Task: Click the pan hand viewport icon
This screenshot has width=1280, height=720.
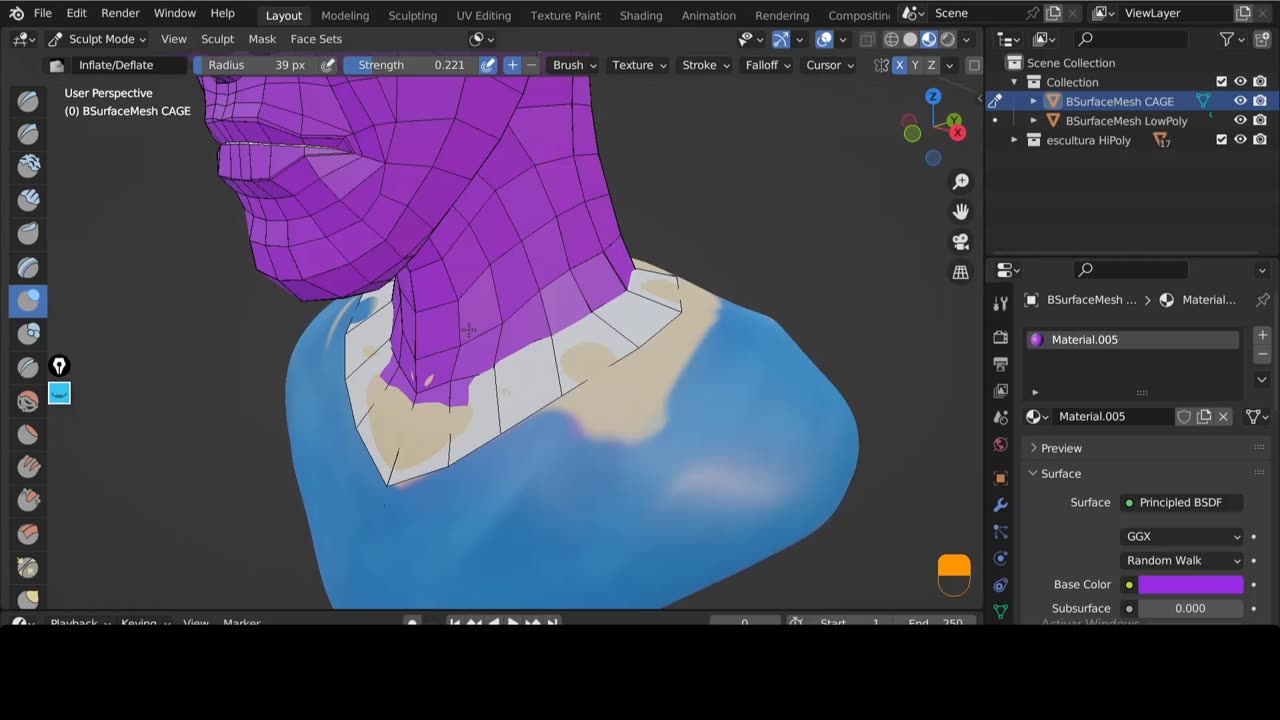Action: pos(960,211)
